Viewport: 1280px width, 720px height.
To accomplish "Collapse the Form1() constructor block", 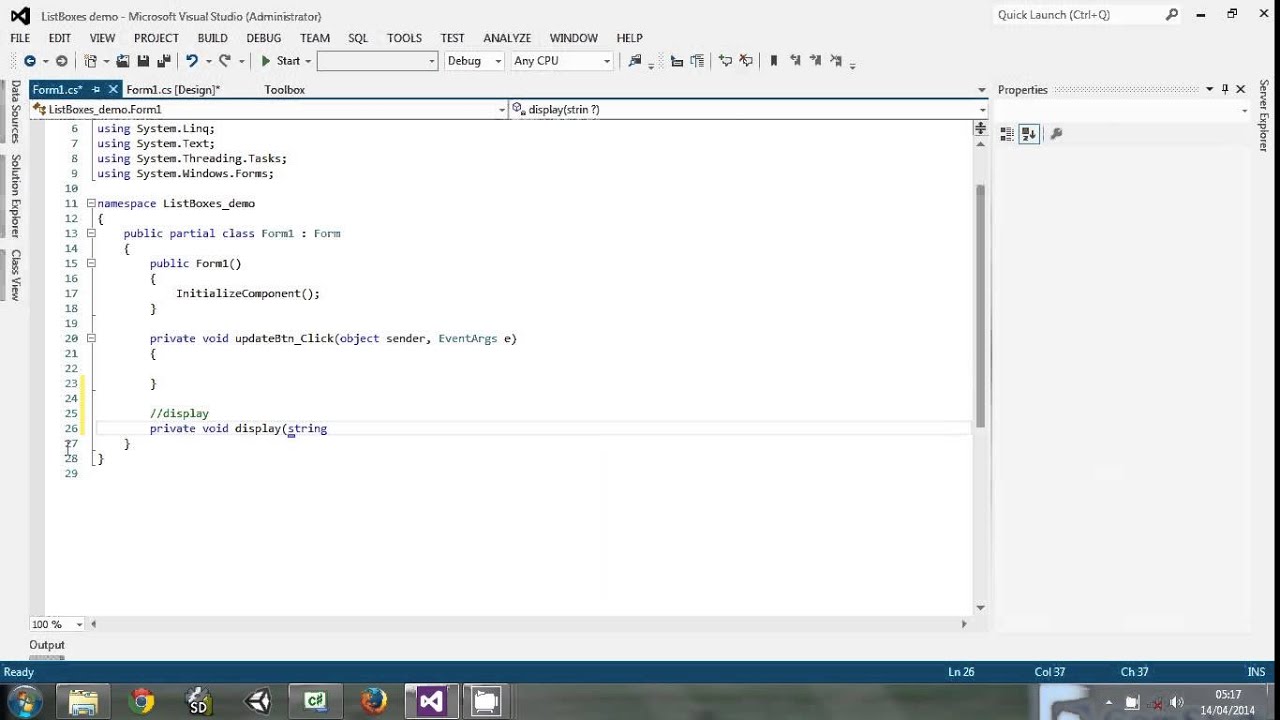I will [91, 263].
